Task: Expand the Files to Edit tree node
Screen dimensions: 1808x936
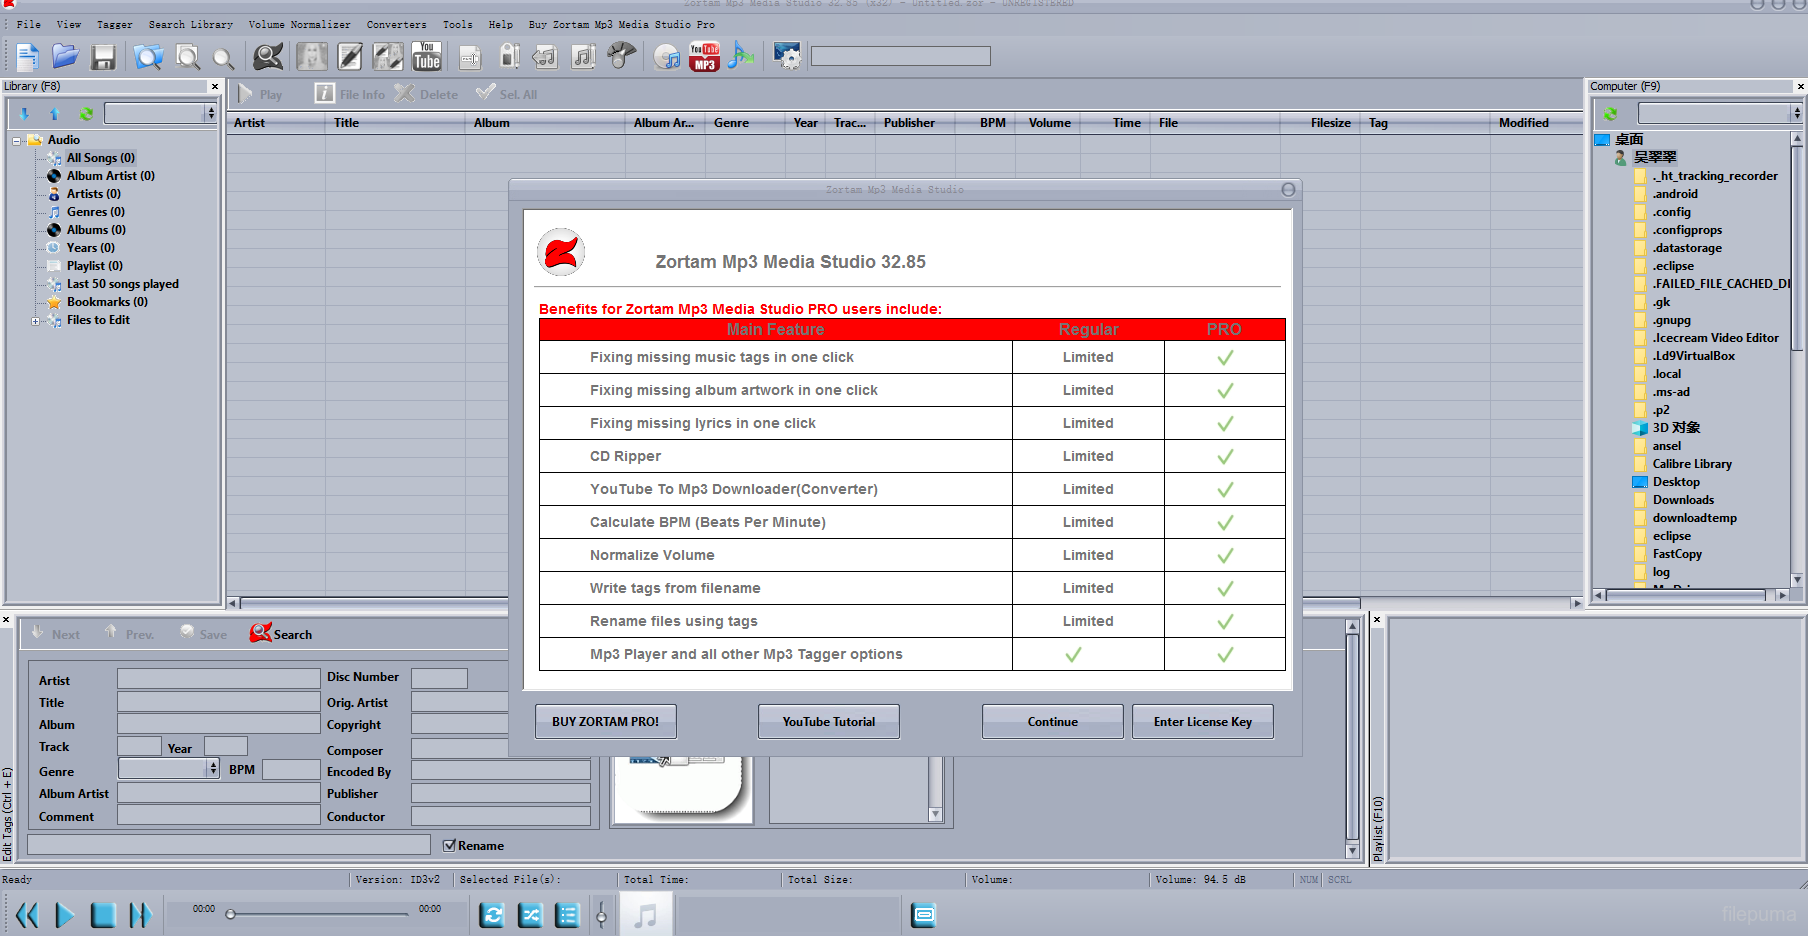Action: point(35,320)
